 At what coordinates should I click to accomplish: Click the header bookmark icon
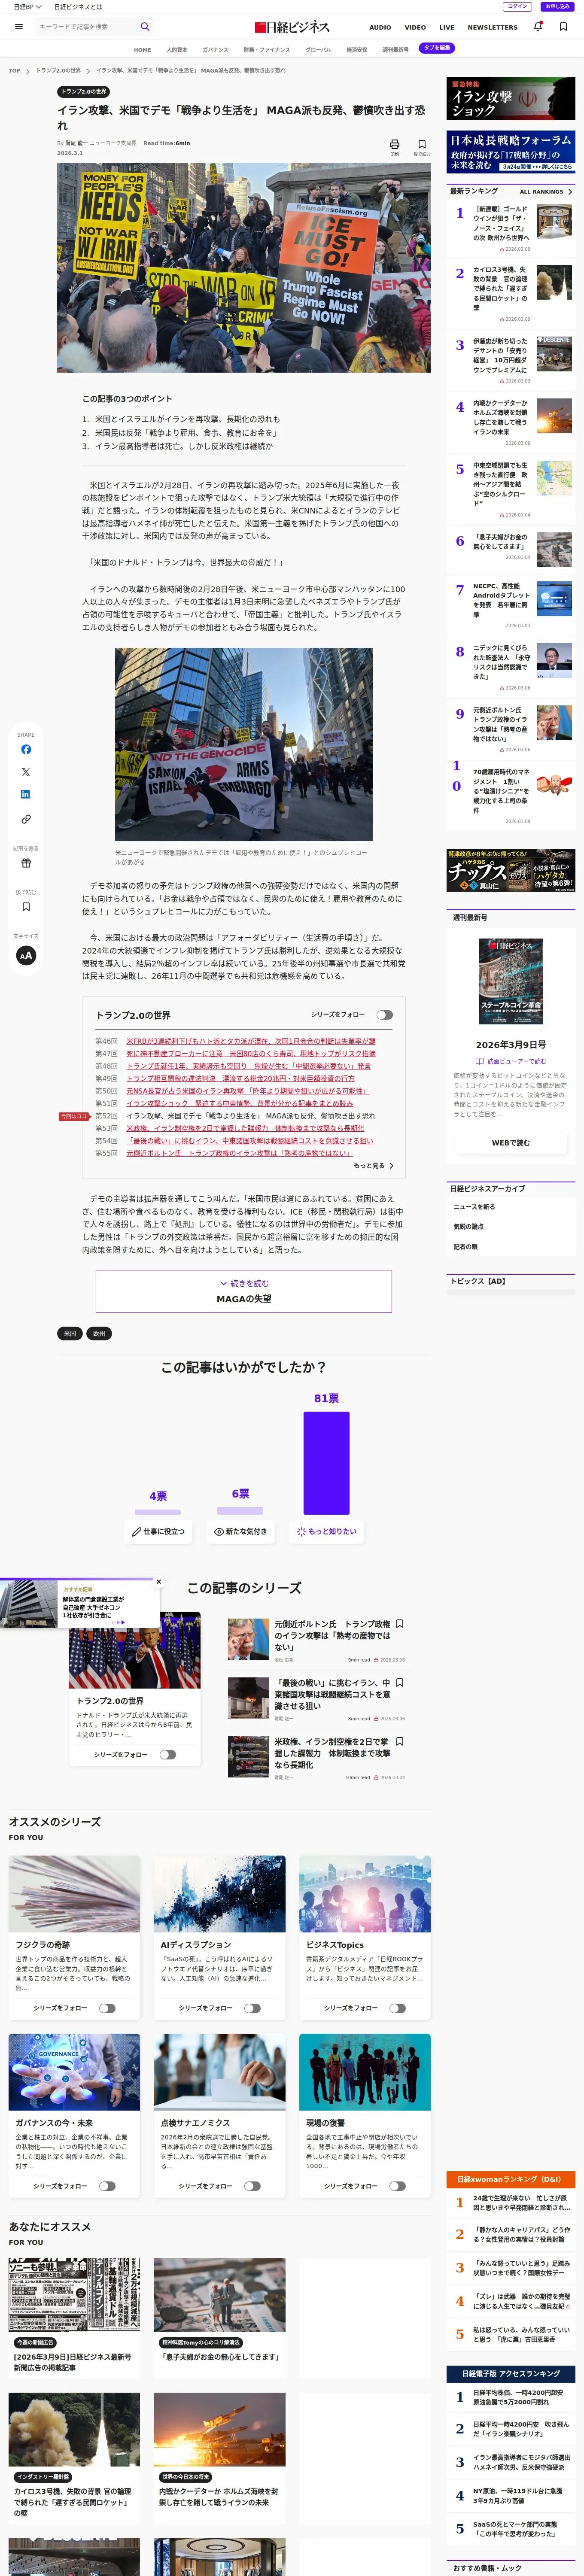click(563, 27)
